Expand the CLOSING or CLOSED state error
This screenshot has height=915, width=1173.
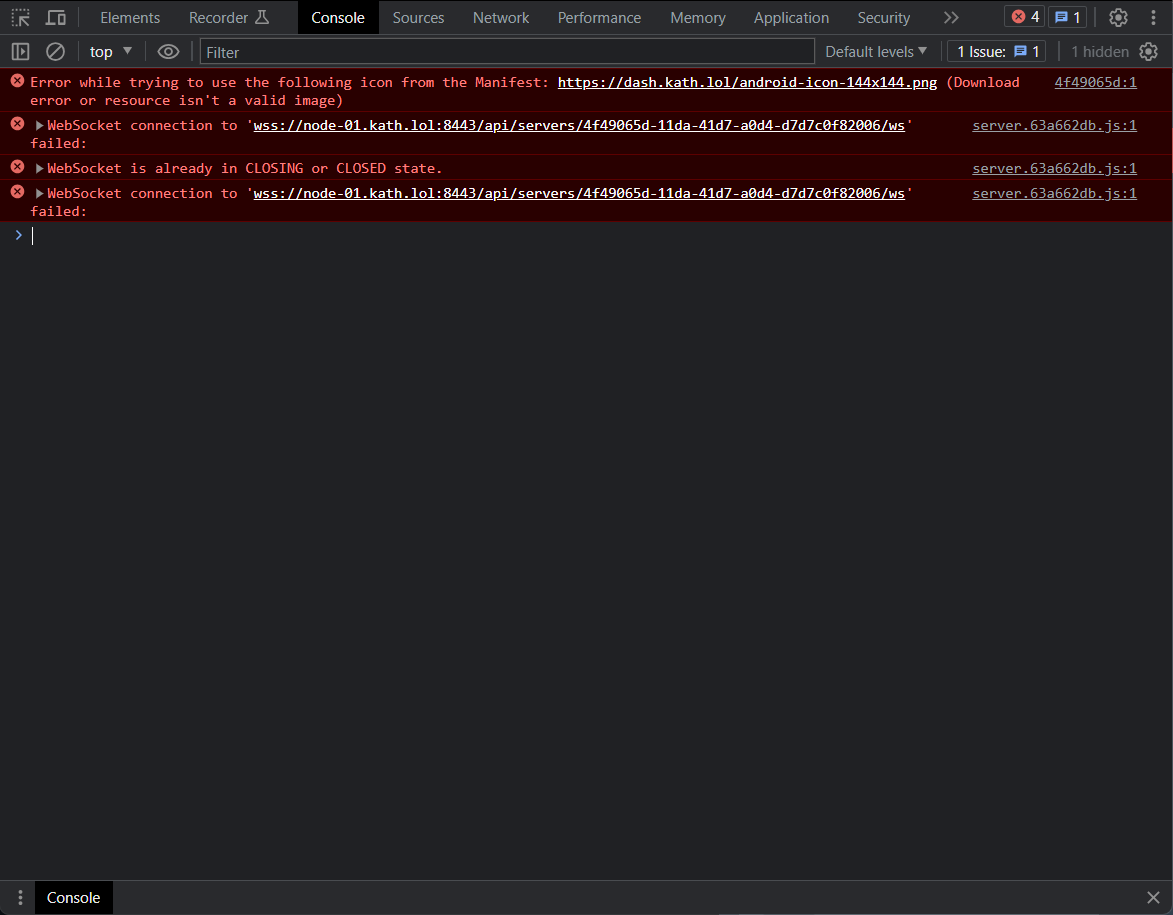[x=38, y=168]
